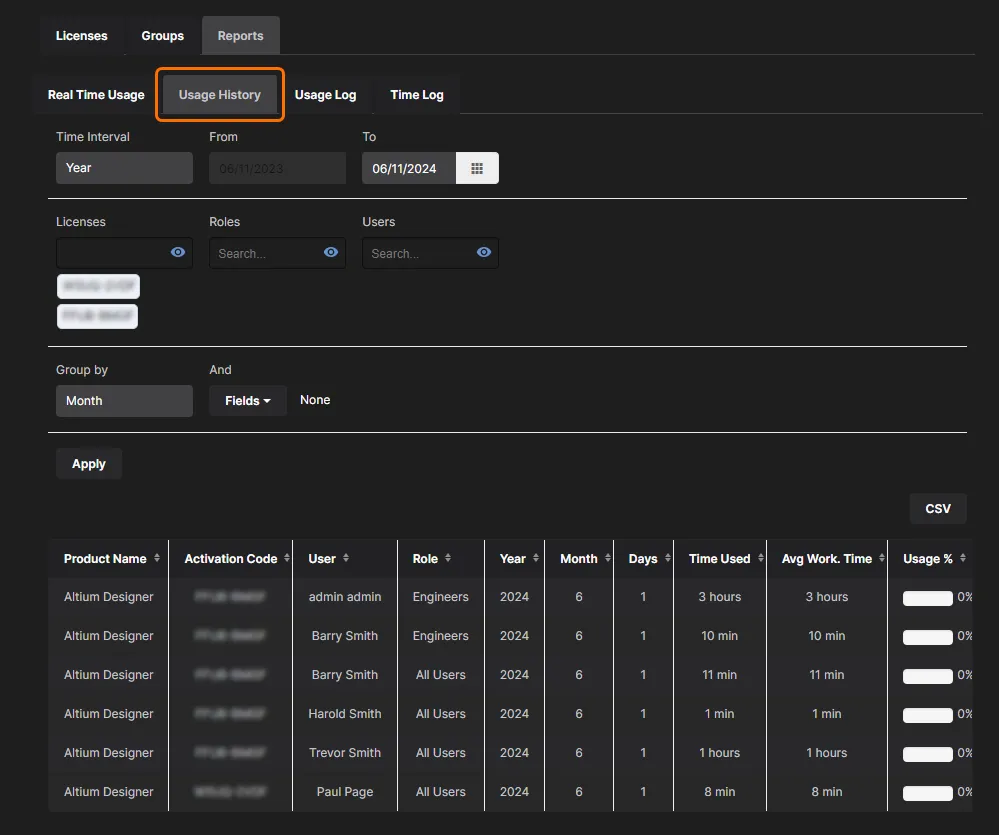The width and height of the screenshot is (999, 835).
Task: Click usage bar in Harold Smith row
Action: tap(928, 715)
